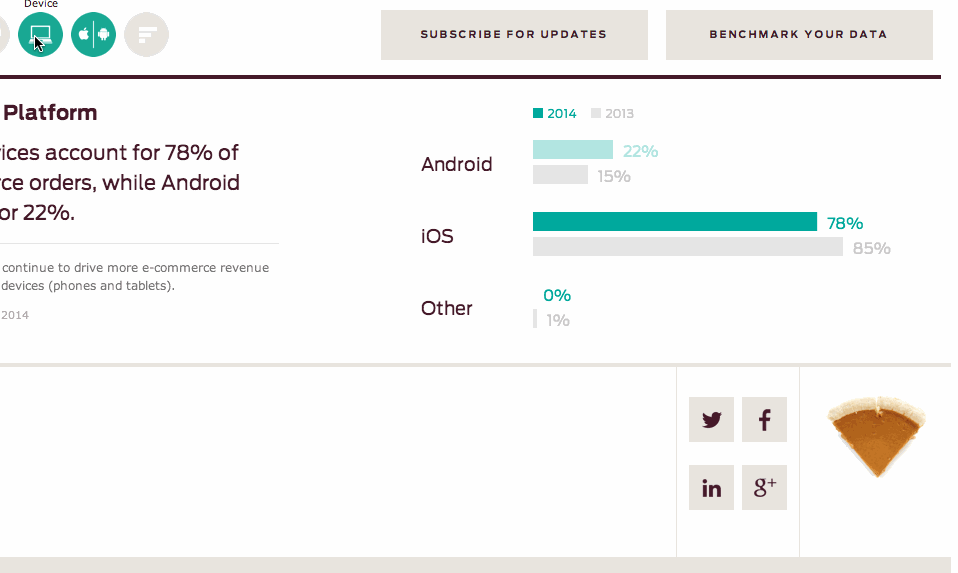Click the Platform heading text

tap(50, 113)
